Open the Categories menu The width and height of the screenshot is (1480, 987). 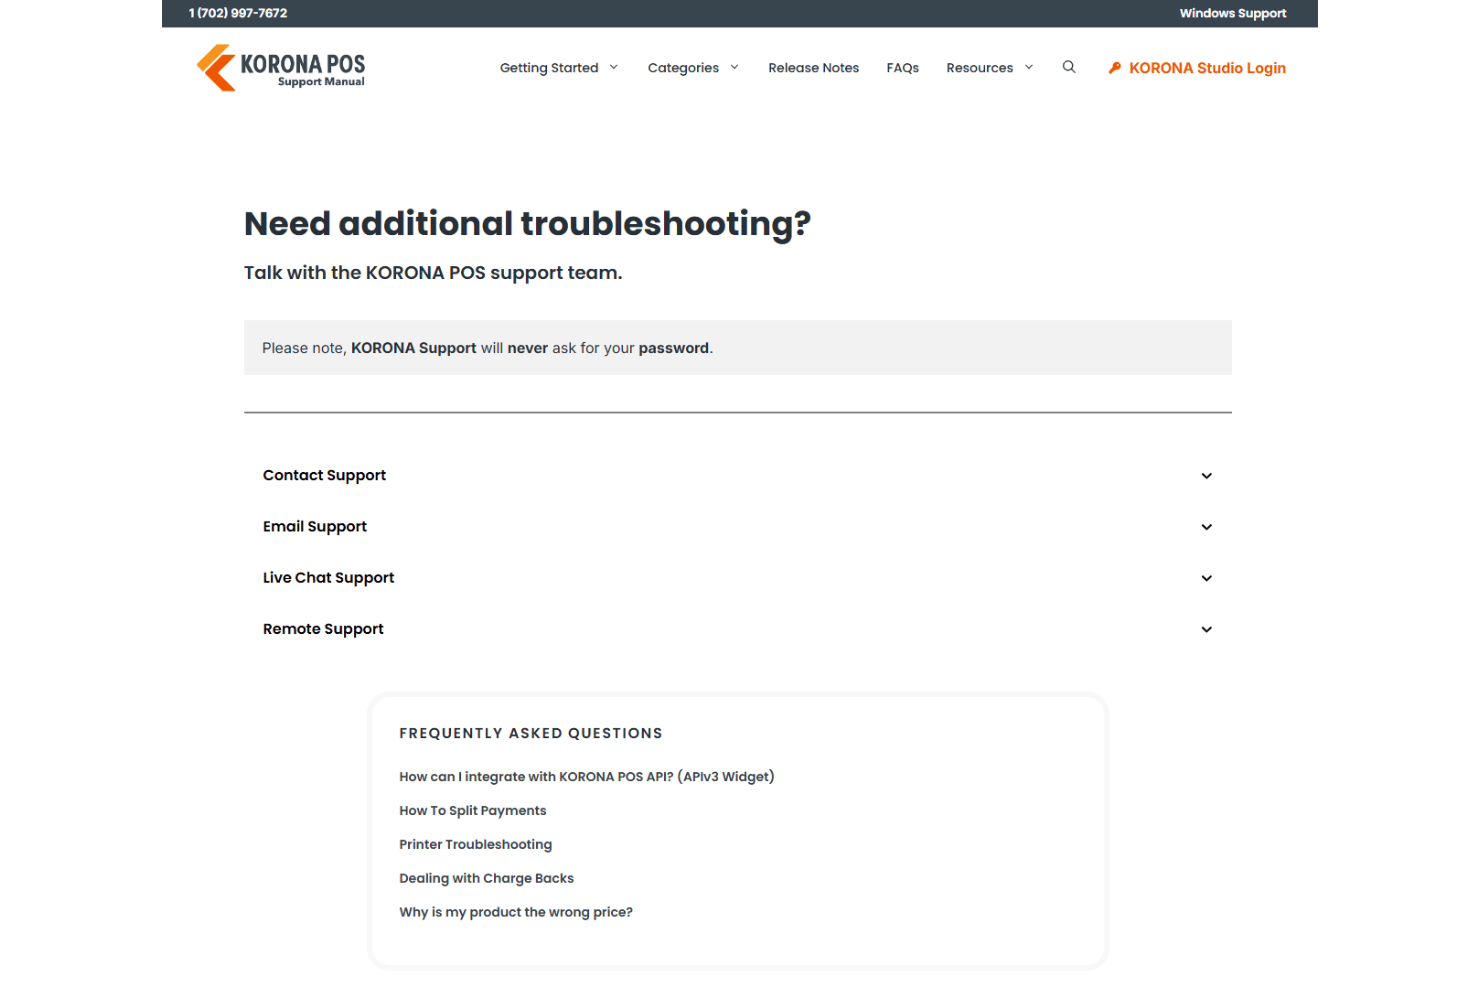point(683,68)
